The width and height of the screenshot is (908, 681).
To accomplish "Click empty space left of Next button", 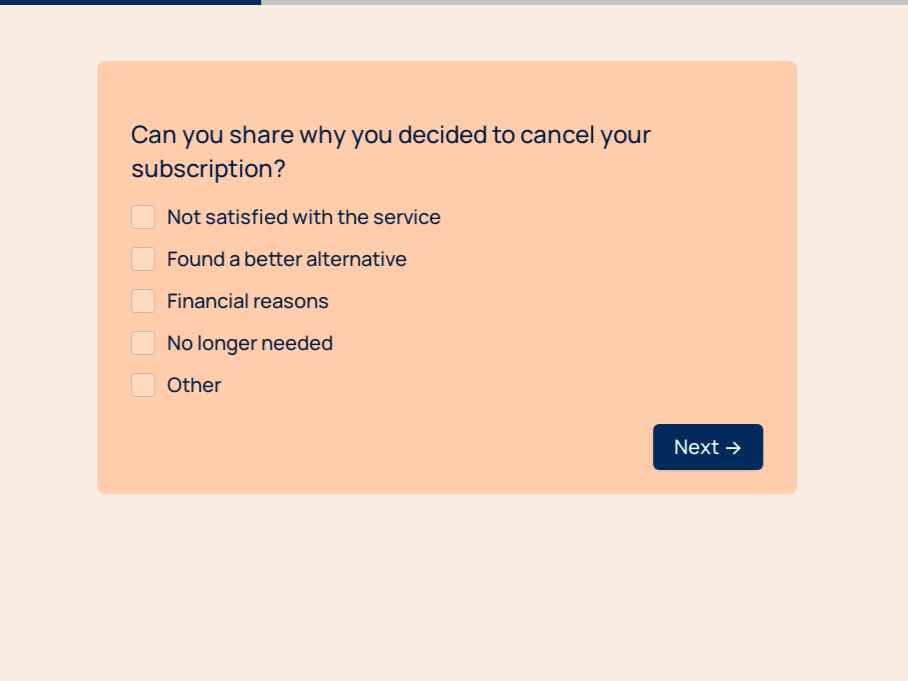I will pos(400,447).
